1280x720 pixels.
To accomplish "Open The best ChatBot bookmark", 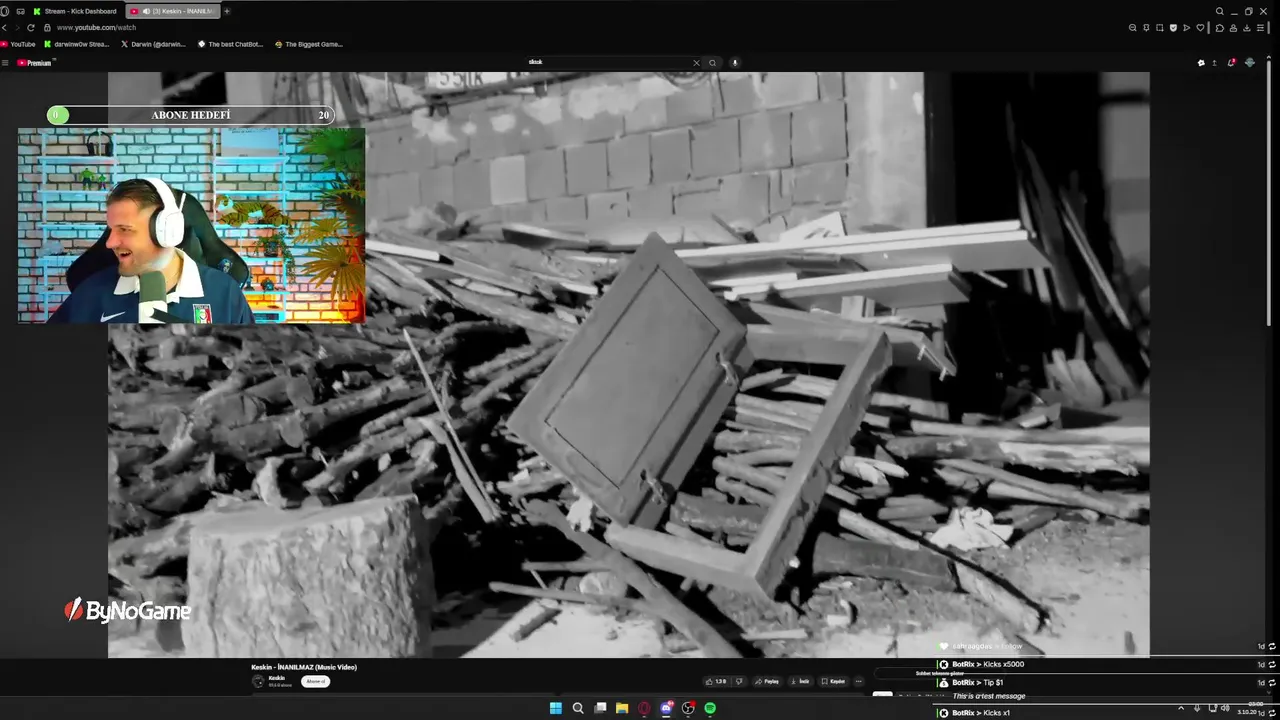I will (x=230, y=44).
